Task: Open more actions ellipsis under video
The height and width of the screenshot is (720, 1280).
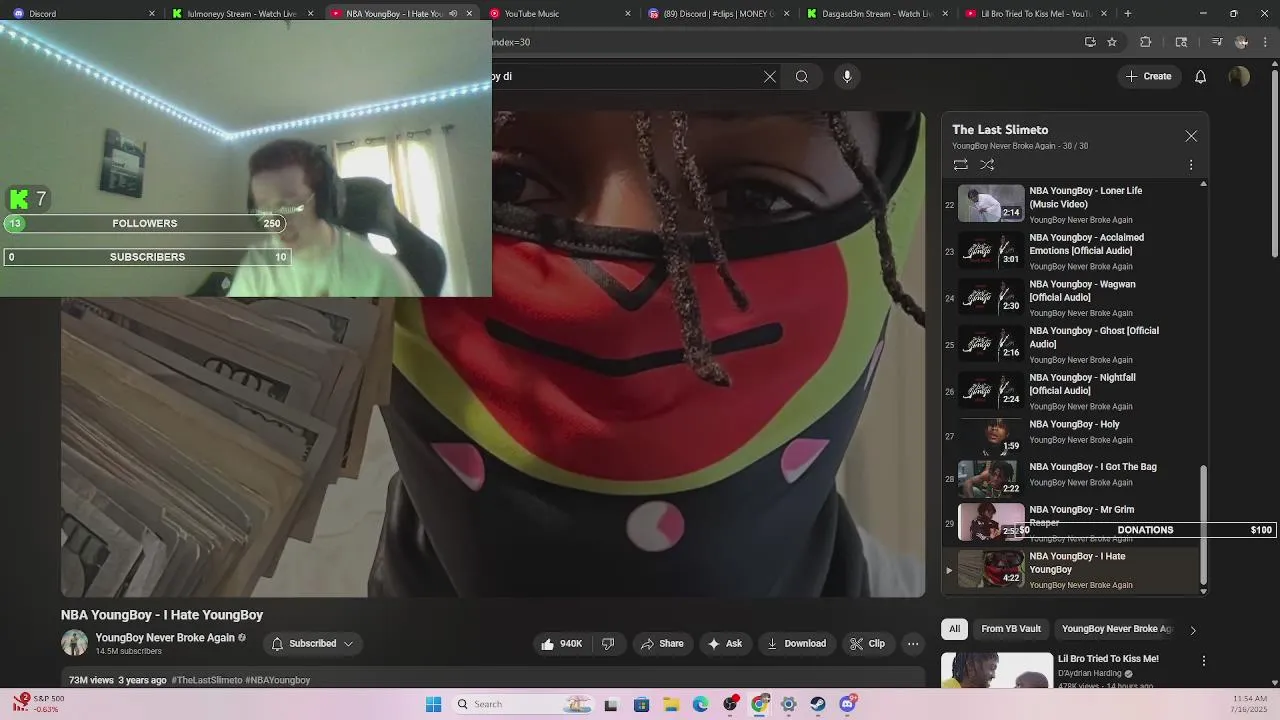Action: [913, 644]
